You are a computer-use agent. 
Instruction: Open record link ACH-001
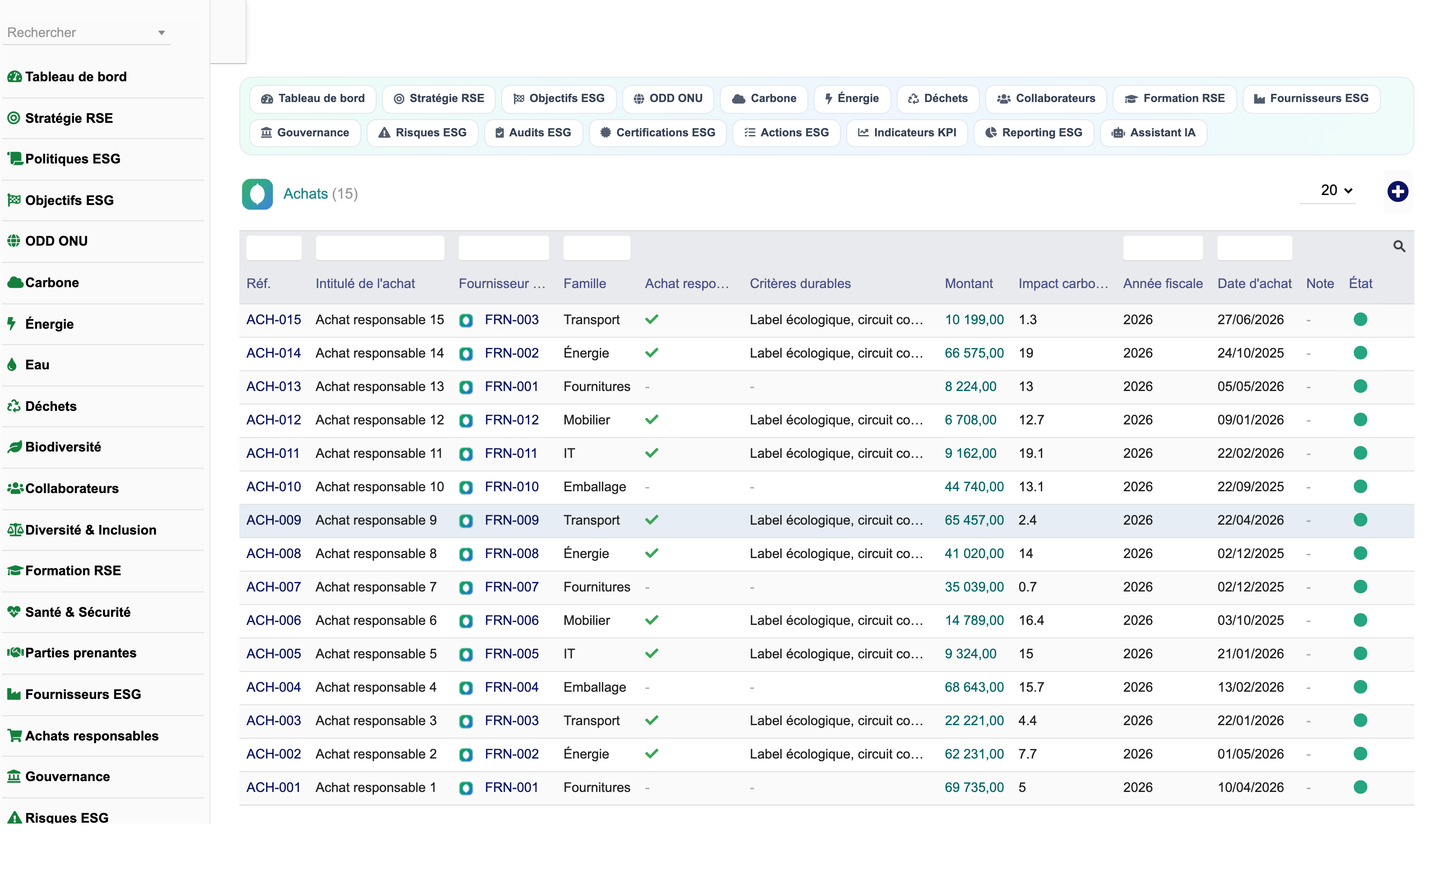click(274, 788)
